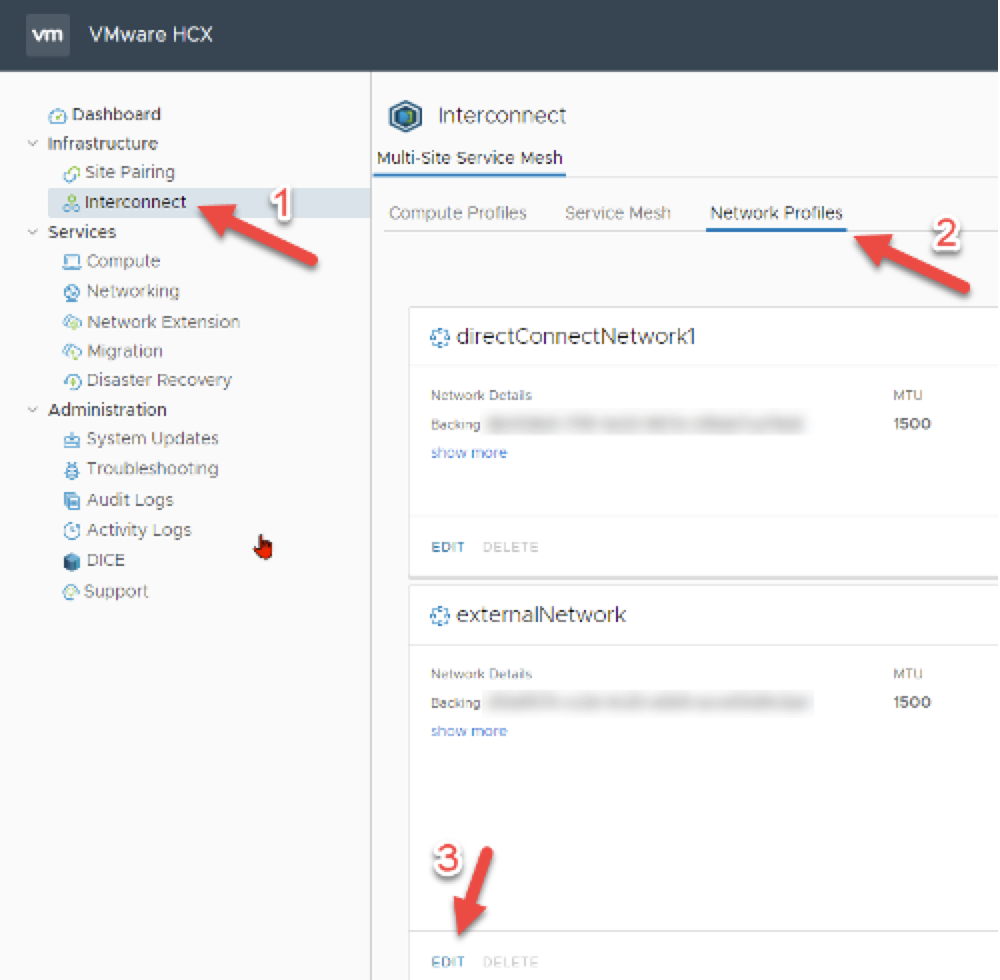Click the Interconnect page header hexagon icon
This screenshot has height=980, width=1000.
tap(406, 116)
